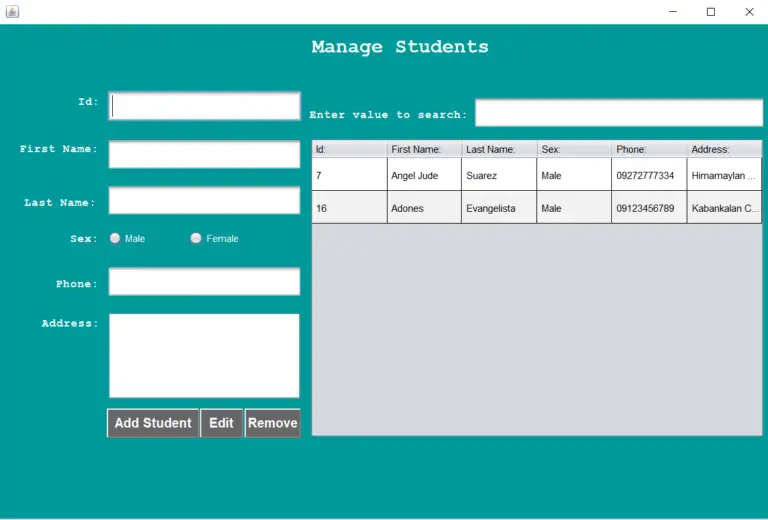This screenshot has height=520, width=768.
Task: Select the Female radio button
Action: pos(196,238)
